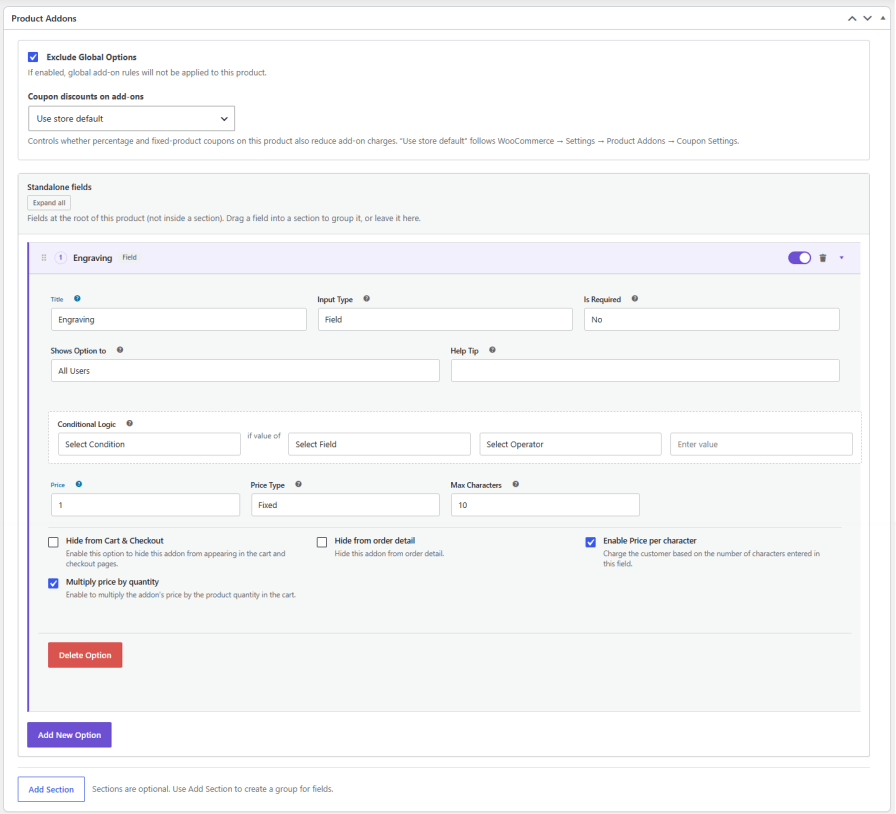Click the Field type tag beside Engraving

130,257
